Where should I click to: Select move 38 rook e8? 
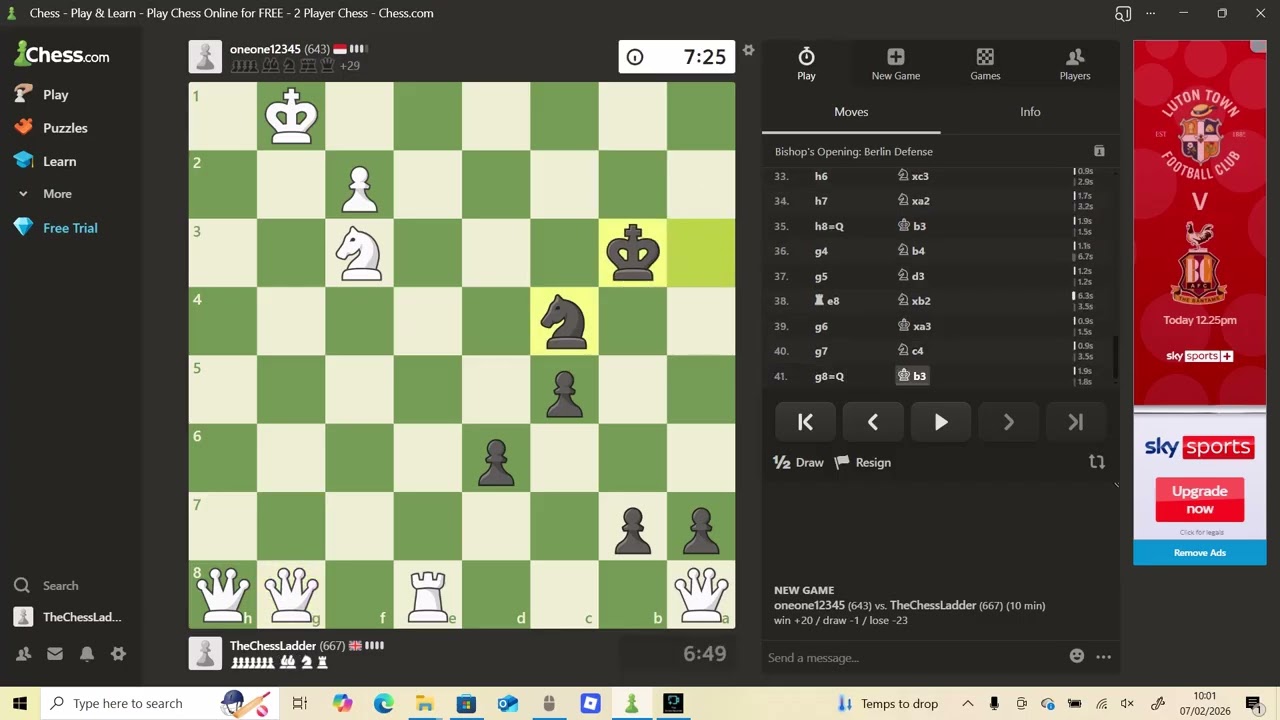[x=827, y=301]
